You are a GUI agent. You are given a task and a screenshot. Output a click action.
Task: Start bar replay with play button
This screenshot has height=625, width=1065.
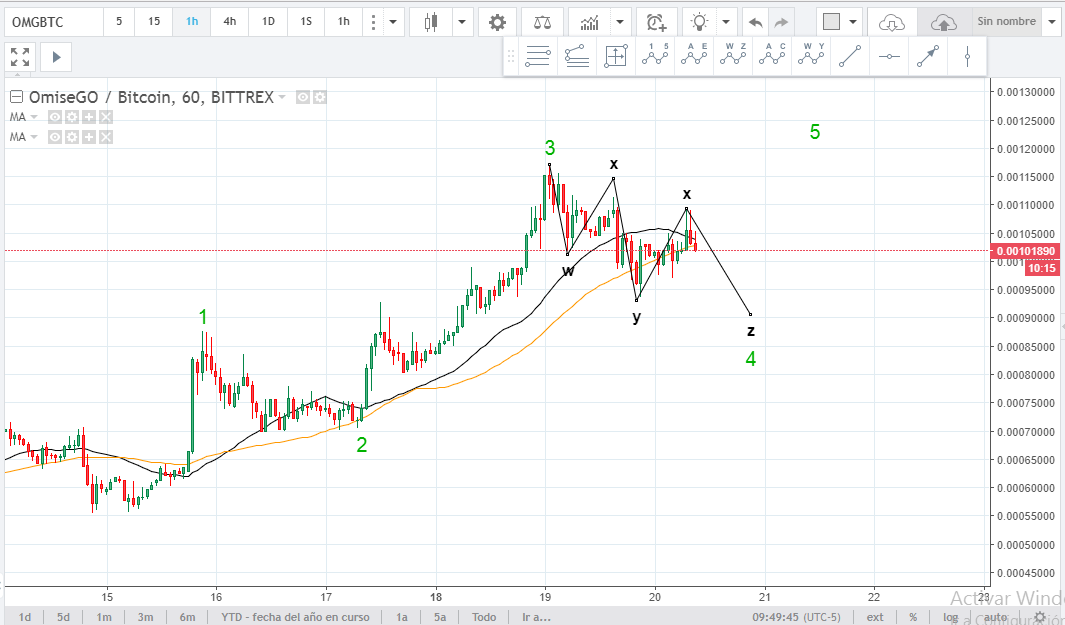click(56, 57)
